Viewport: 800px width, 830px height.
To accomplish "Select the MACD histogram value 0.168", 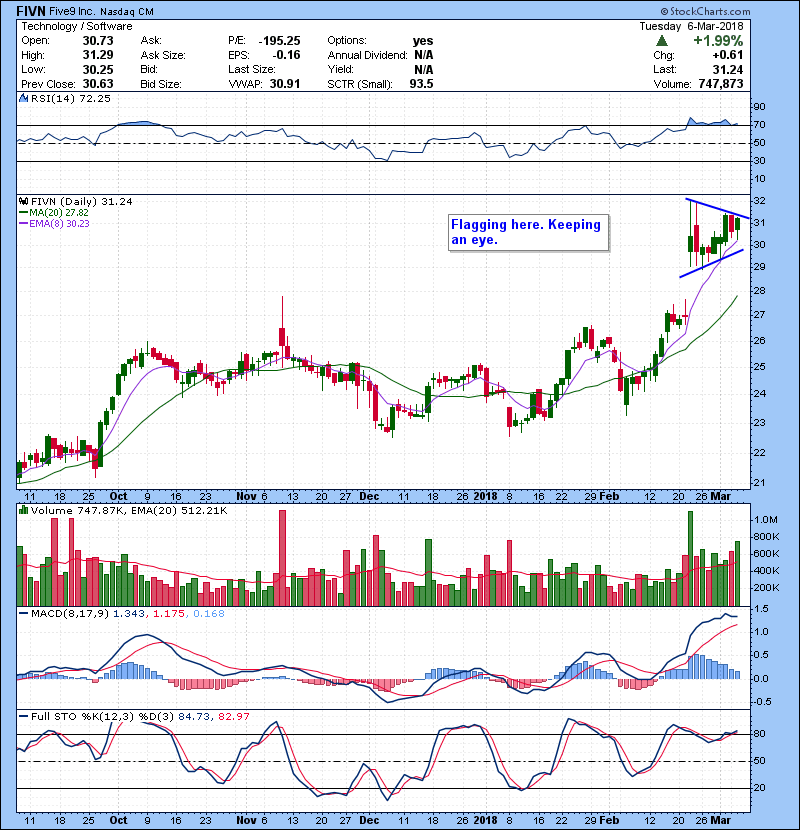I will (x=209, y=614).
